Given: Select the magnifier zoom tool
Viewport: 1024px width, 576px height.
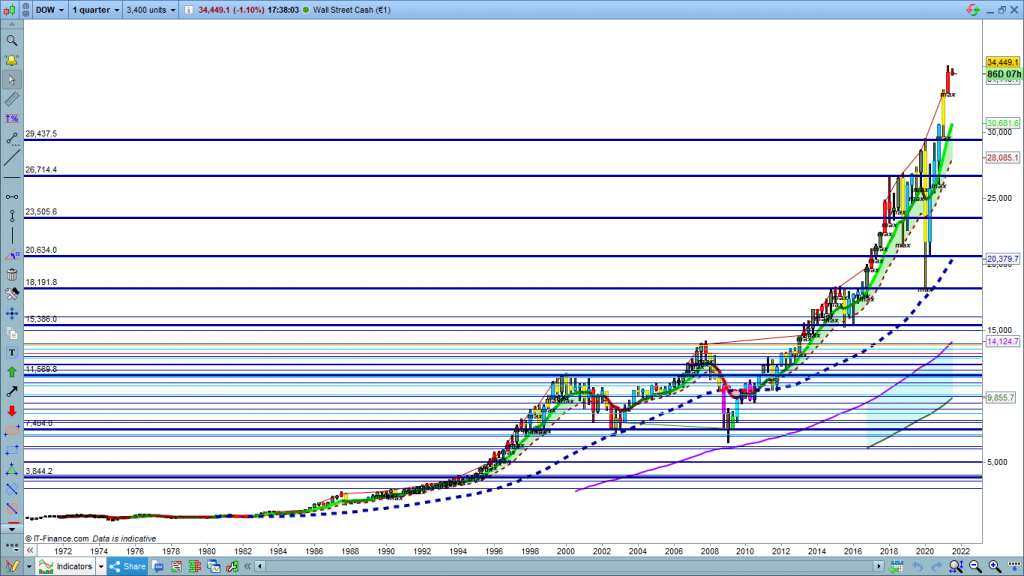Looking at the screenshot, I should point(12,41).
